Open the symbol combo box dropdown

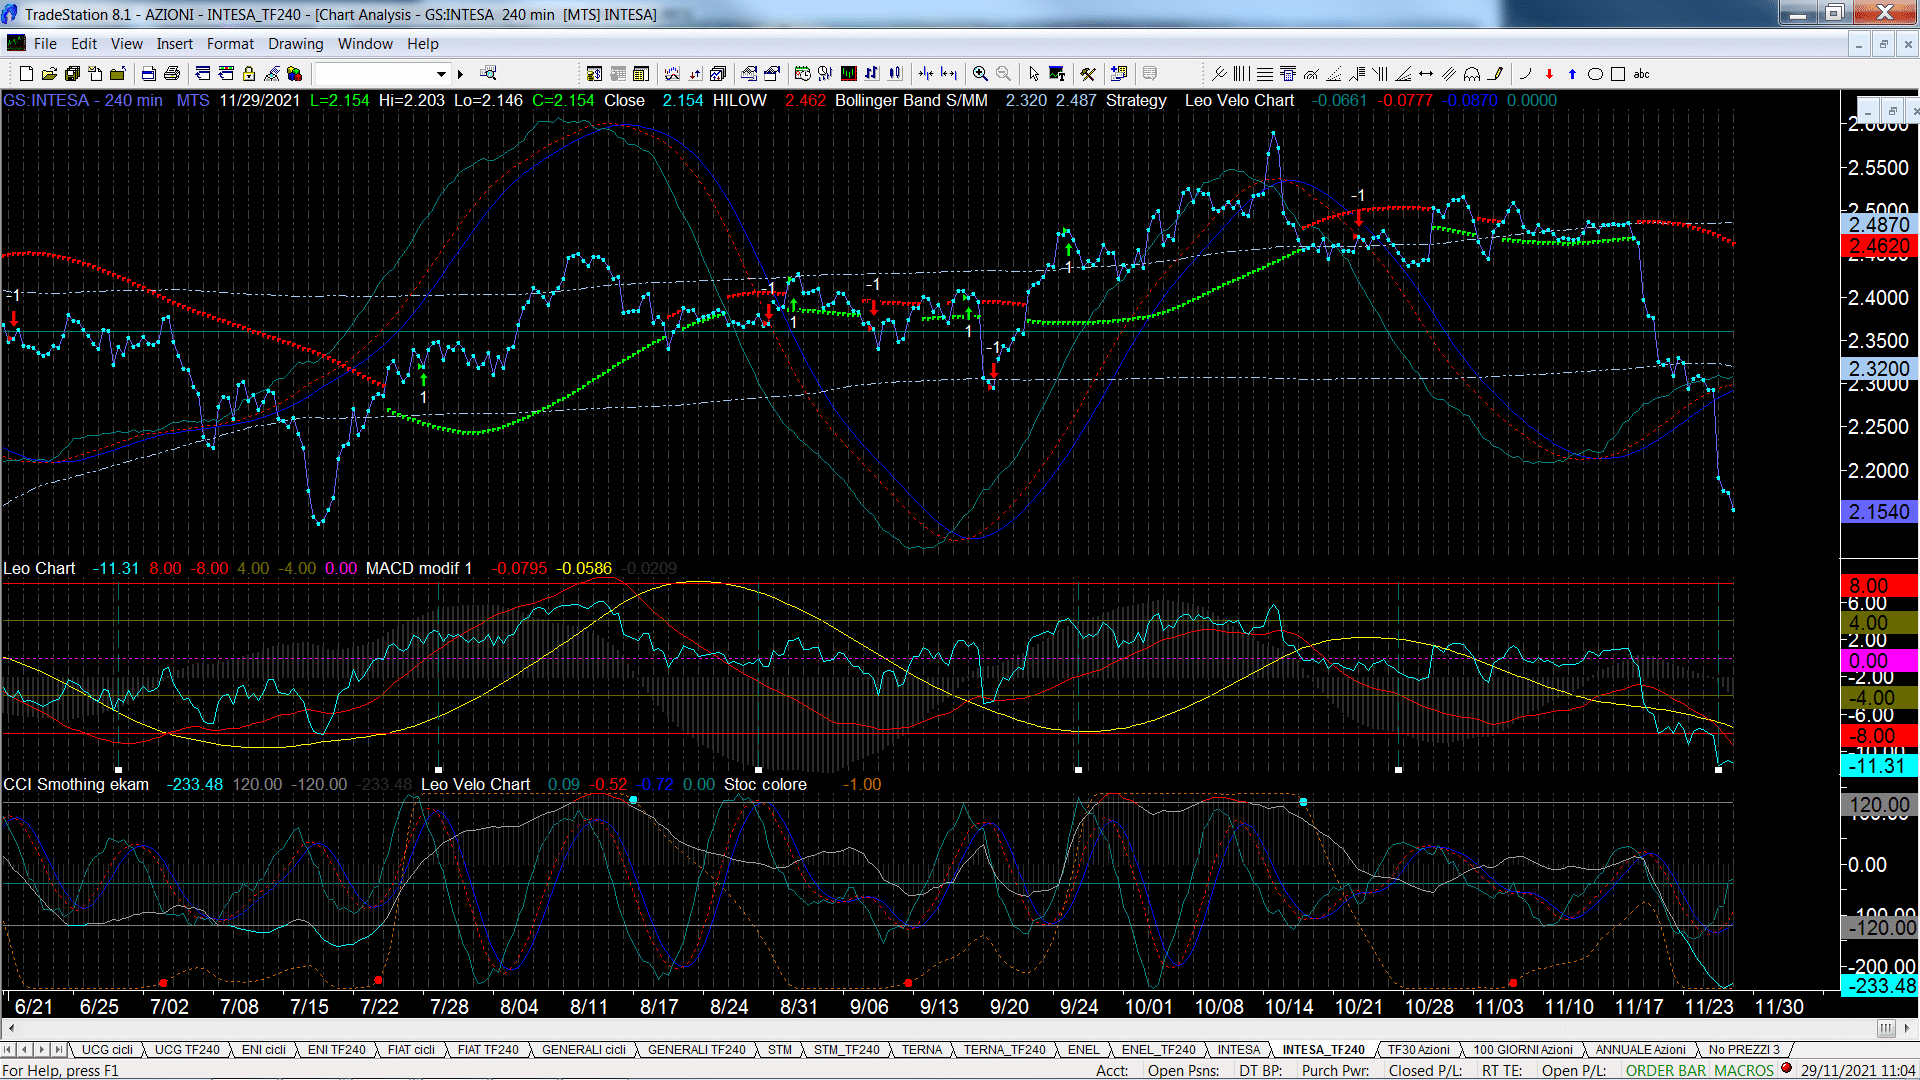point(441,74)
